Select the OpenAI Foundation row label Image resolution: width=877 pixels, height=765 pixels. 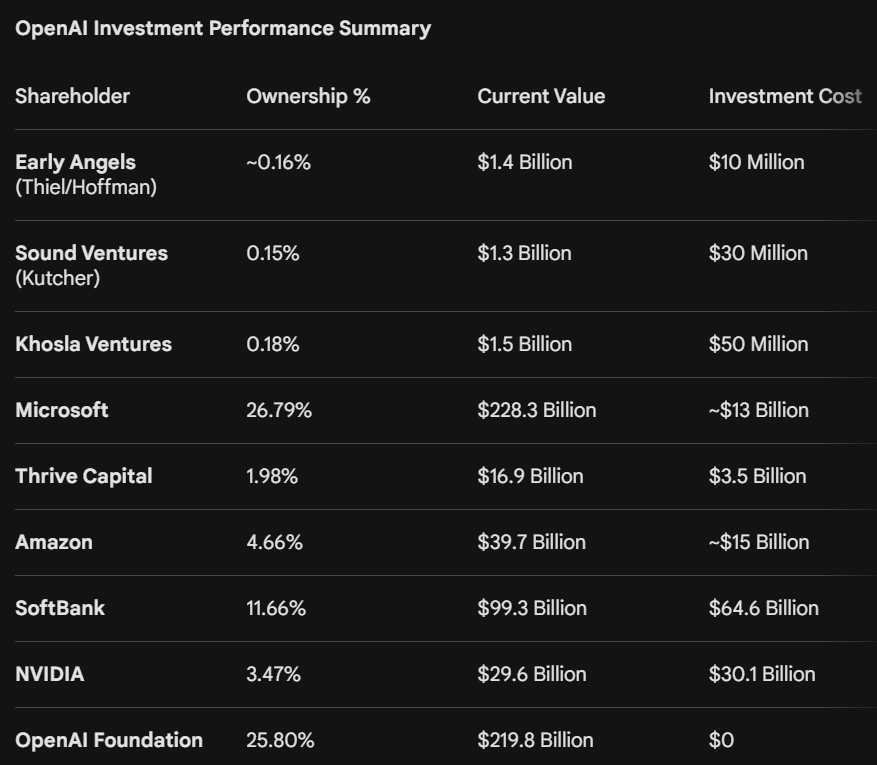pos(109,740)
